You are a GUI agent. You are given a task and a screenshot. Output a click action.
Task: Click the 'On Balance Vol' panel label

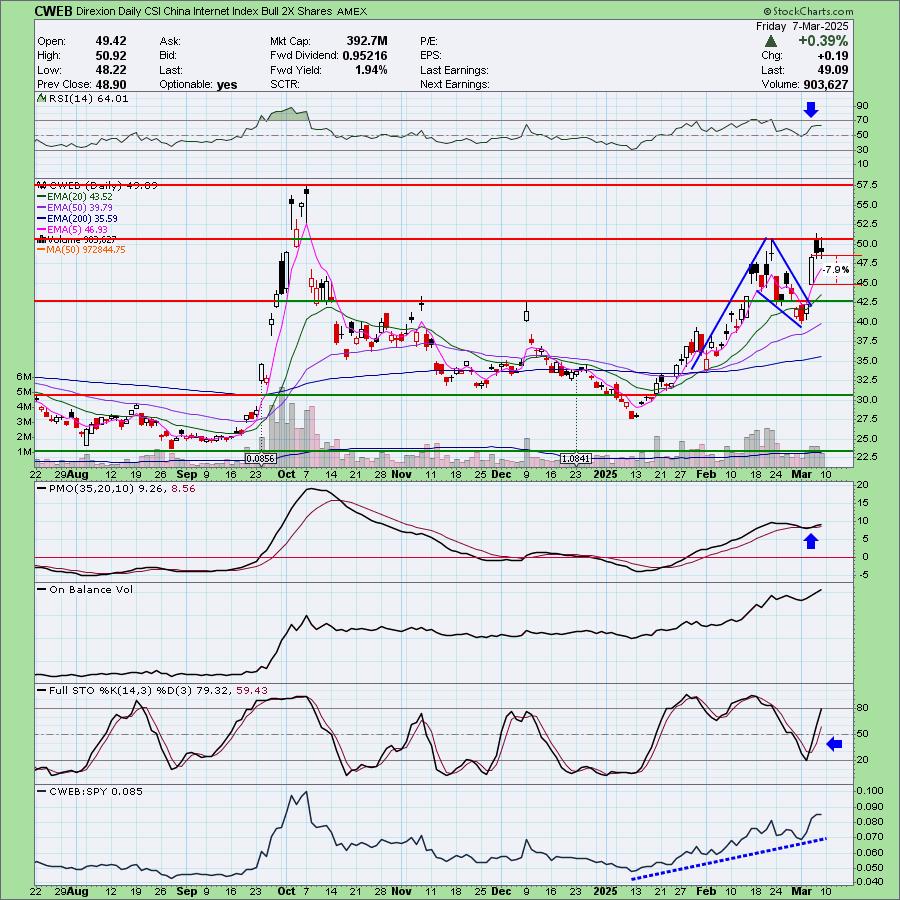click(x=91, y=589)
